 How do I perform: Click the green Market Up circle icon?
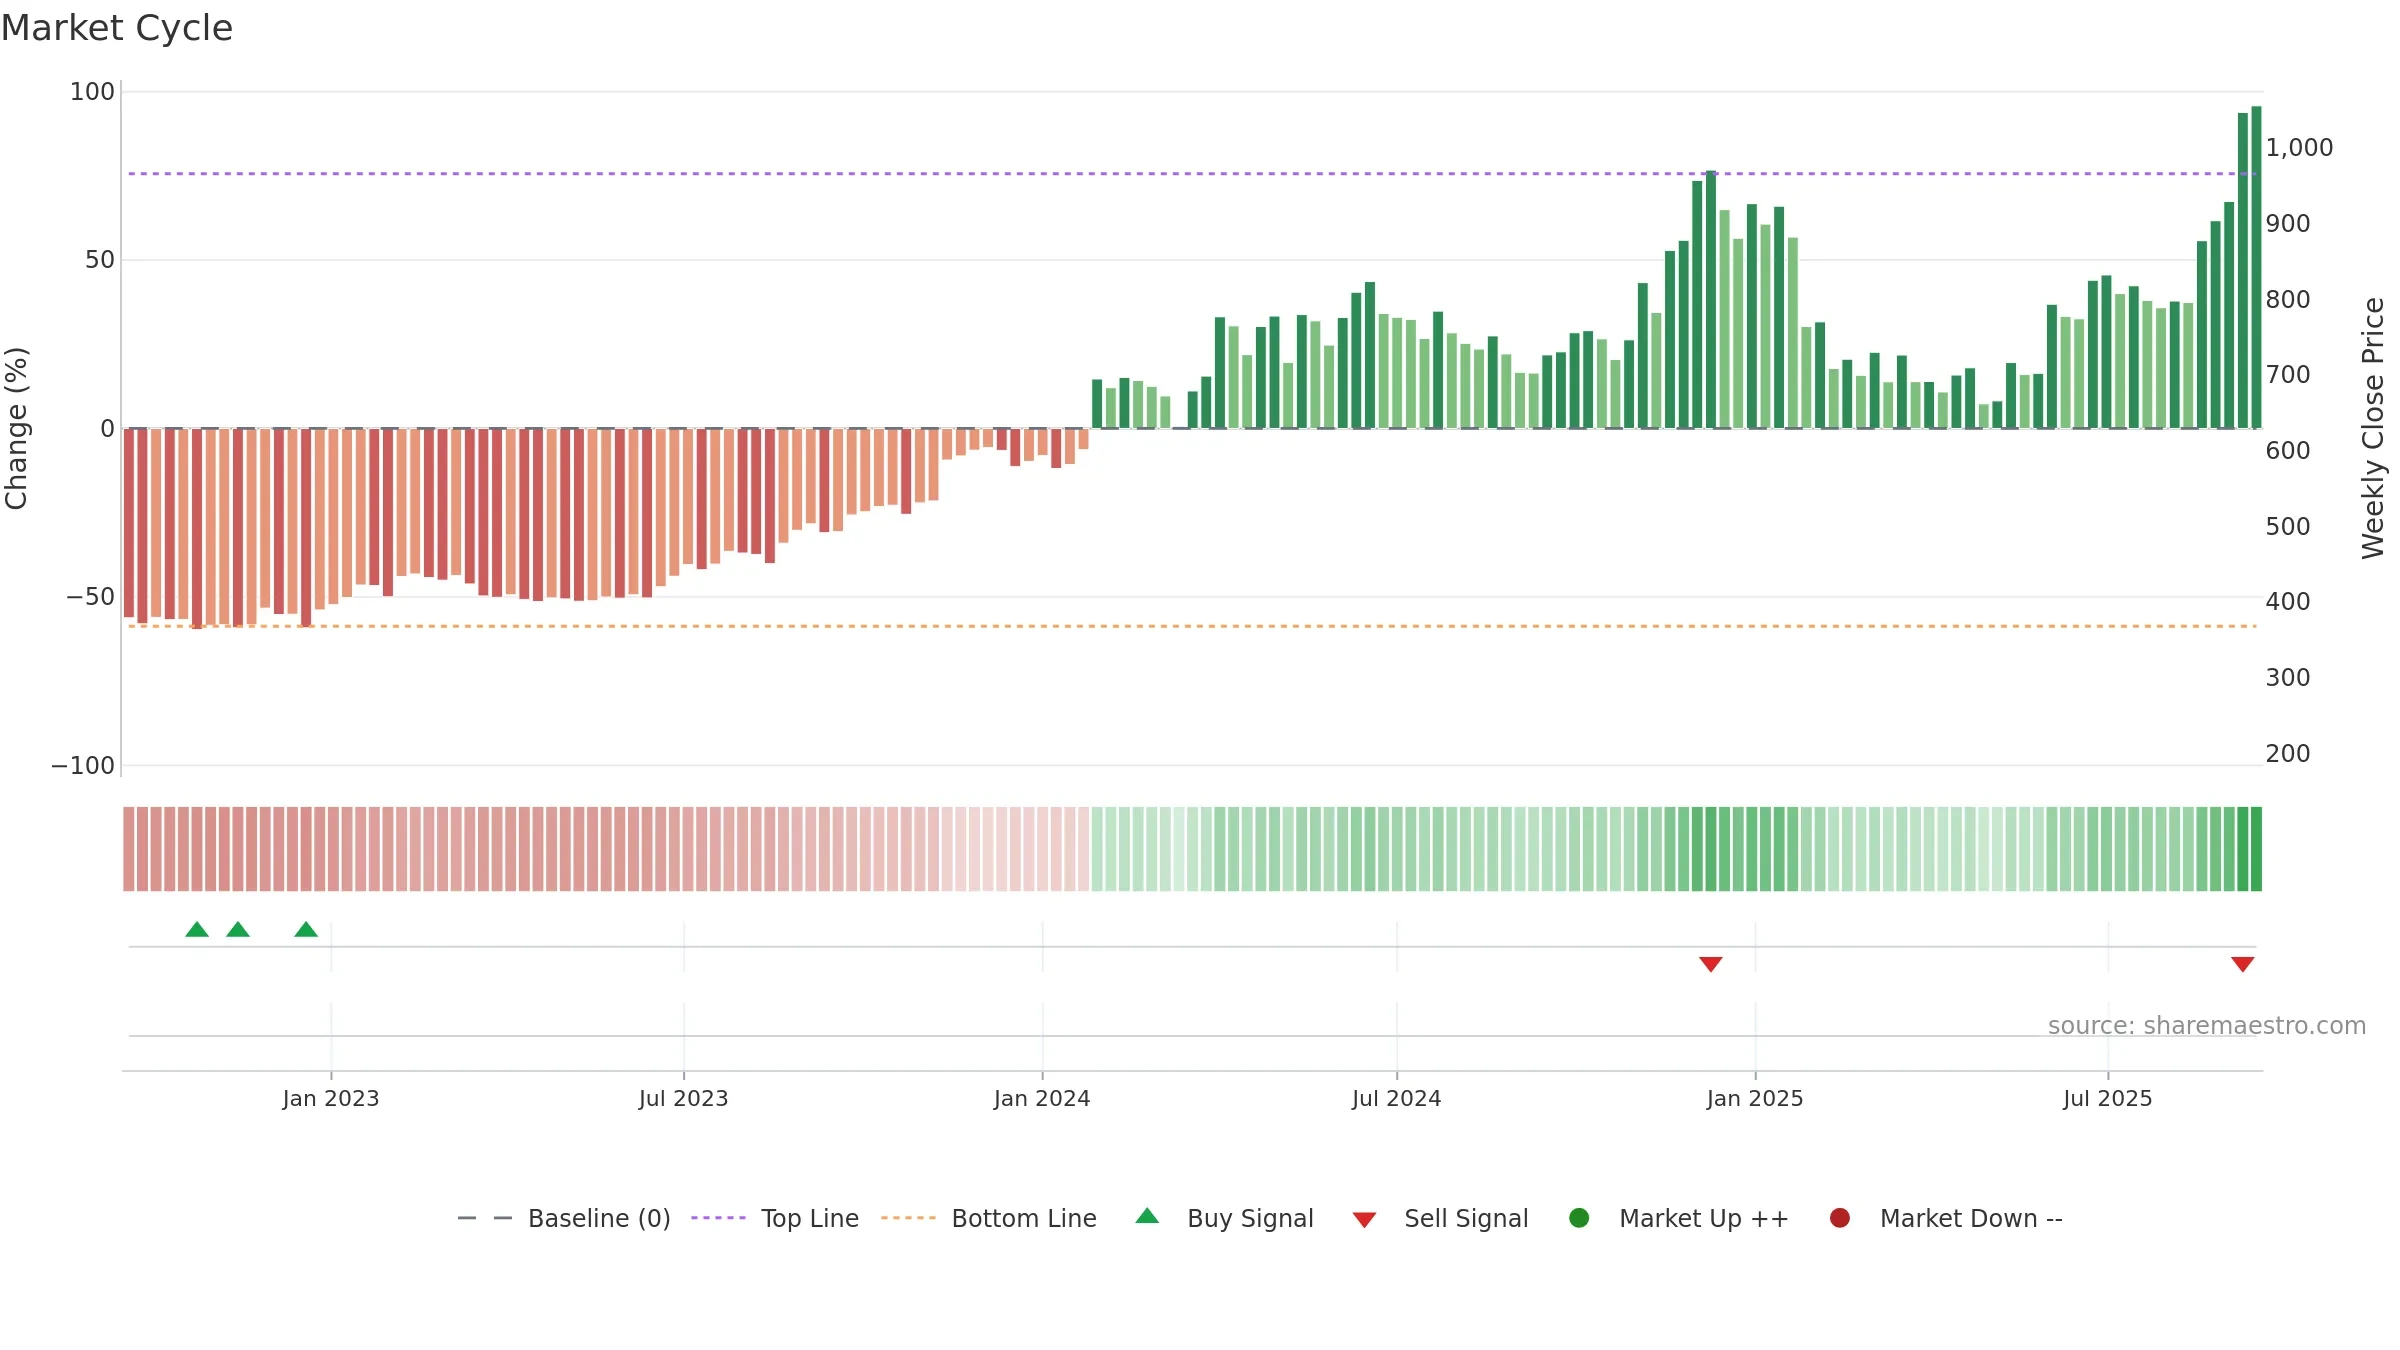pos(1579,1218)
